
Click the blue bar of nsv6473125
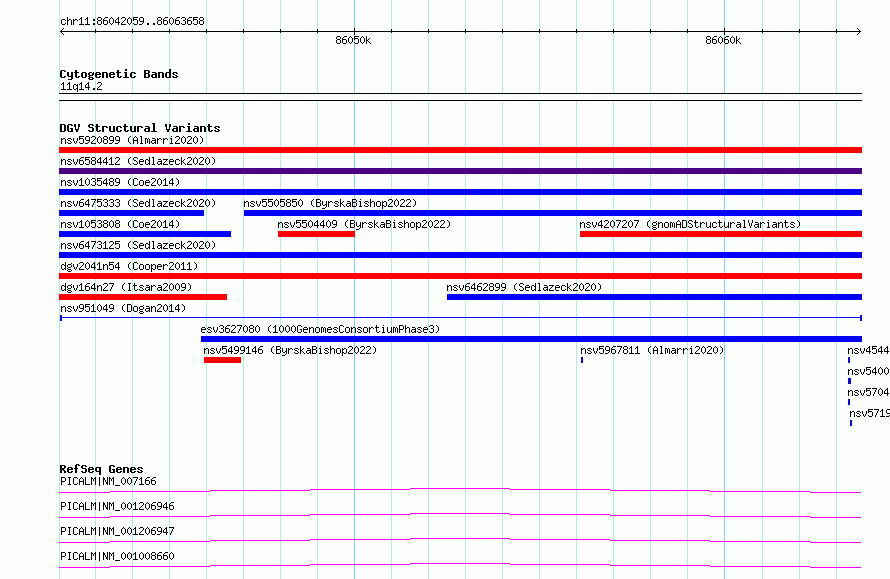460,255
